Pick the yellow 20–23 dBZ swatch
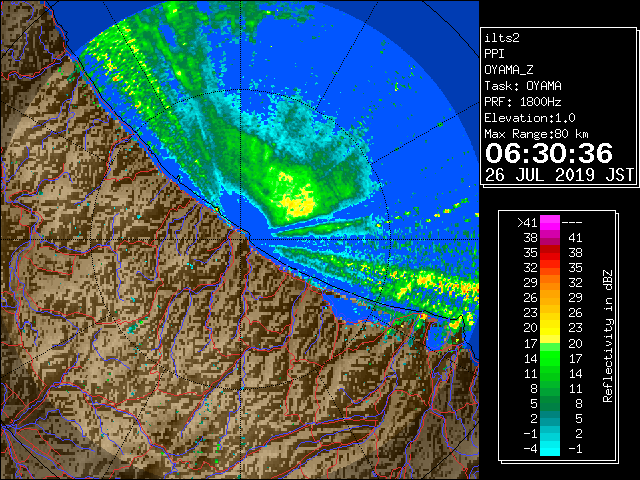 (550, 328)
